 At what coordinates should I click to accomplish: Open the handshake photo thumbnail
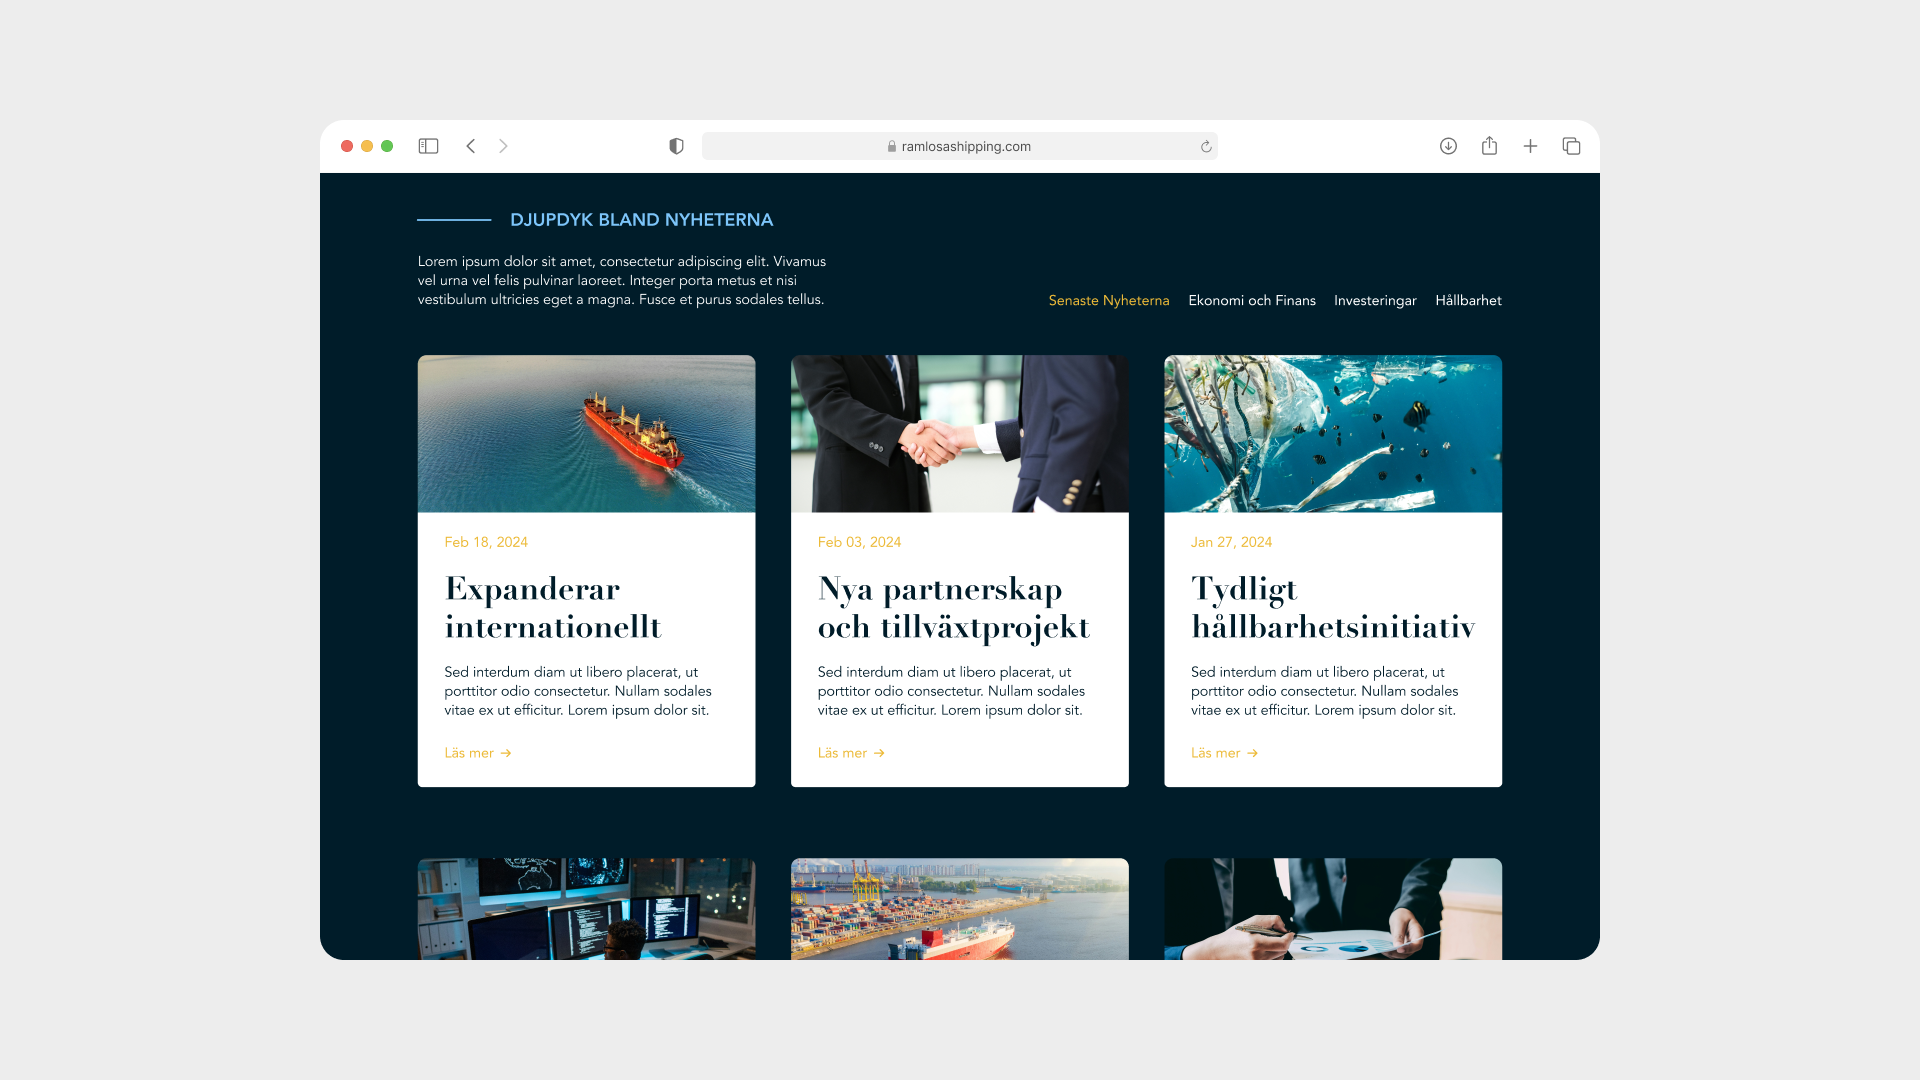tap(959, 434)
